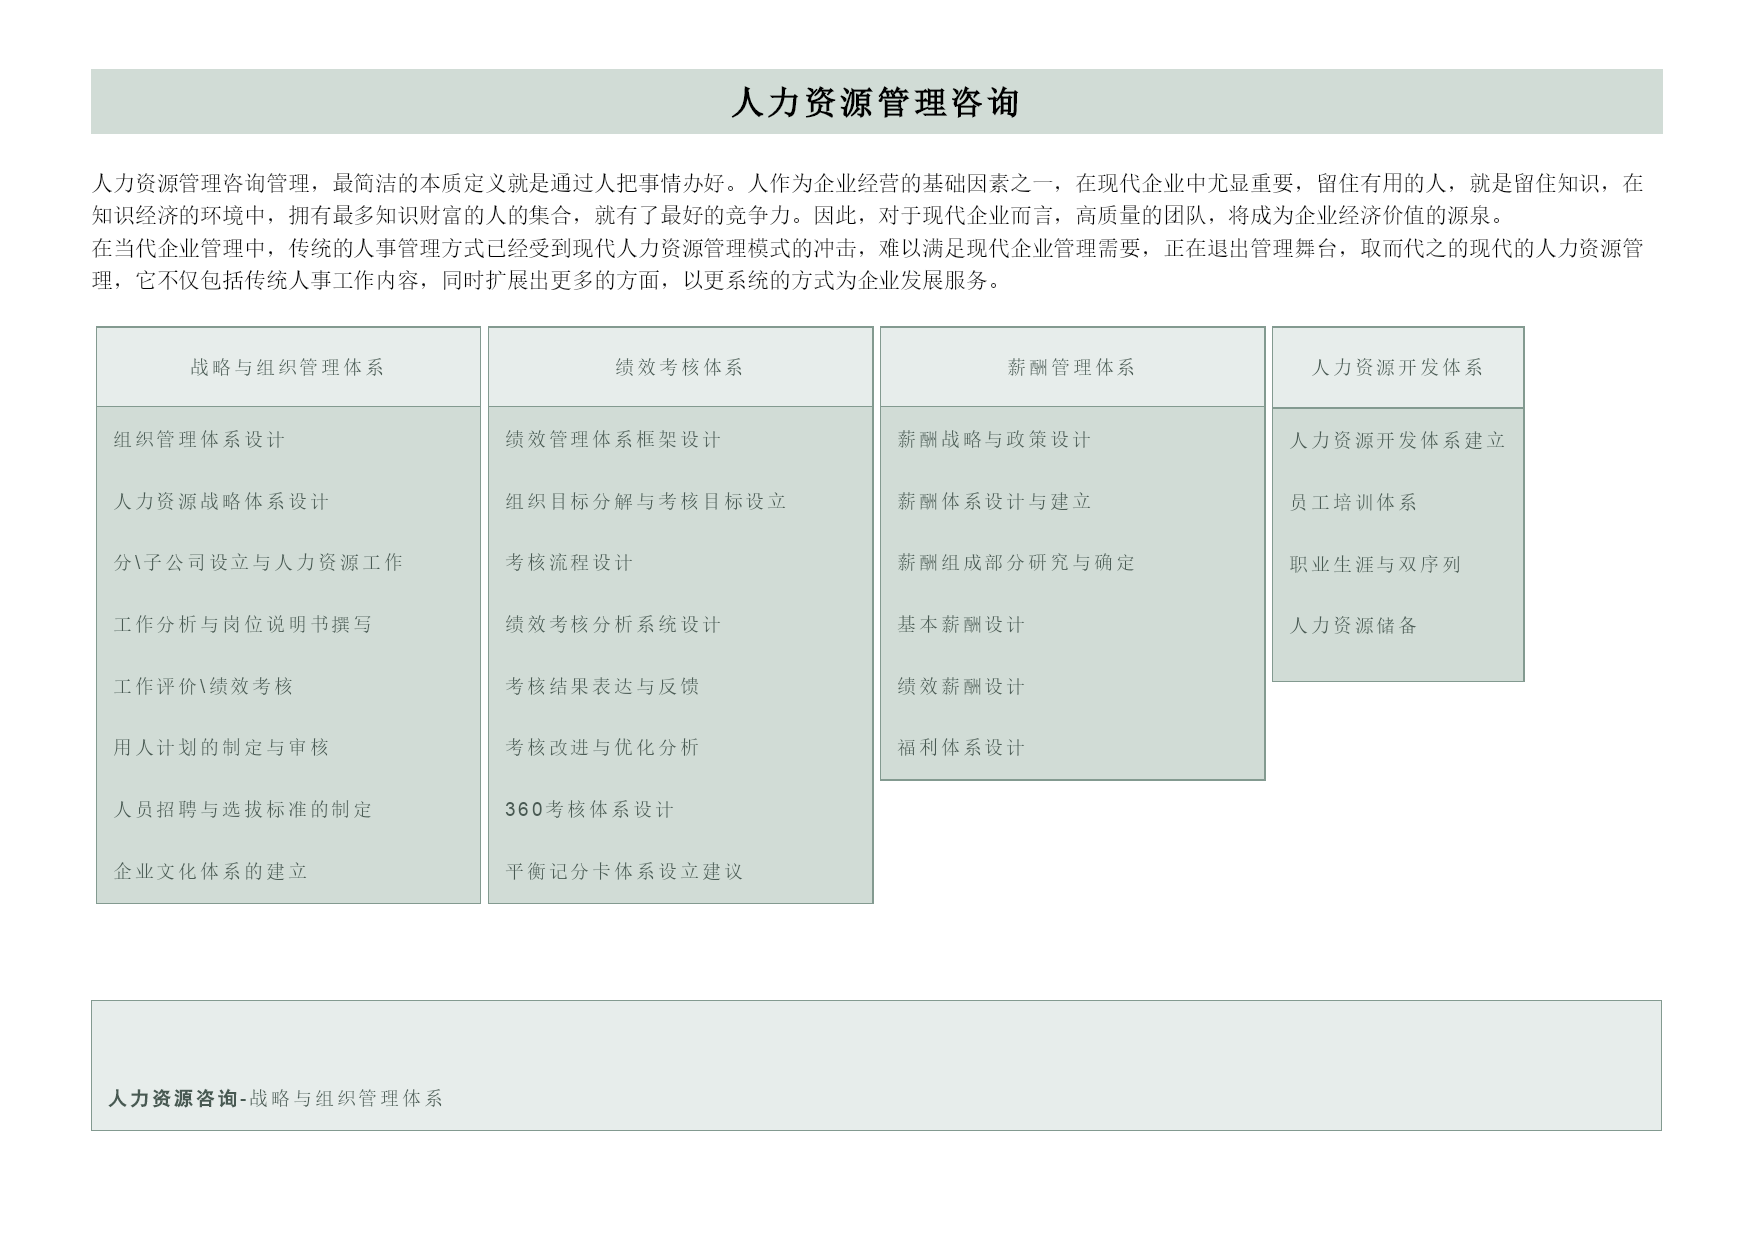1754x1241 pixels.
Task: Open 分\子公司设立与人力资源工作 item
Action: [258, 563]
